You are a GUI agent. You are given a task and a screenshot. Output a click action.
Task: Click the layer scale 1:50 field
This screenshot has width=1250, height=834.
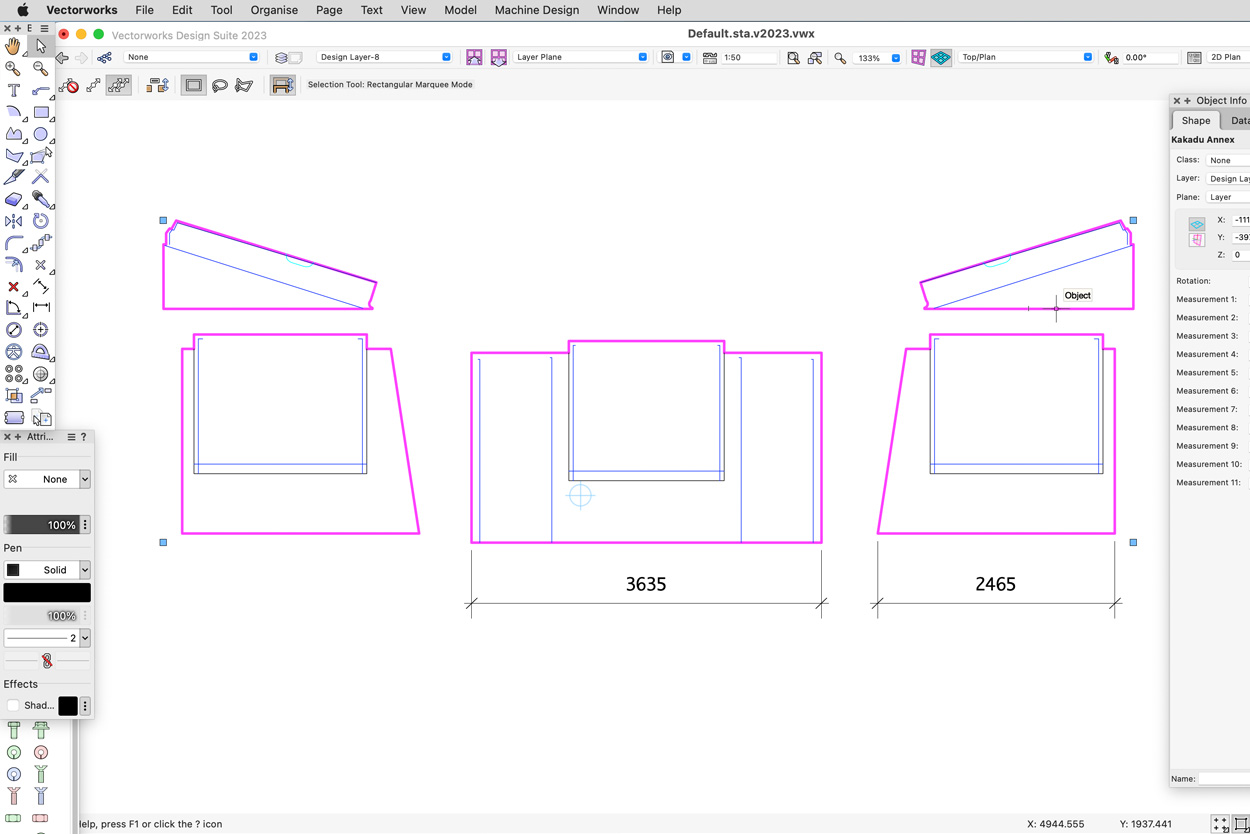point(747,58)
